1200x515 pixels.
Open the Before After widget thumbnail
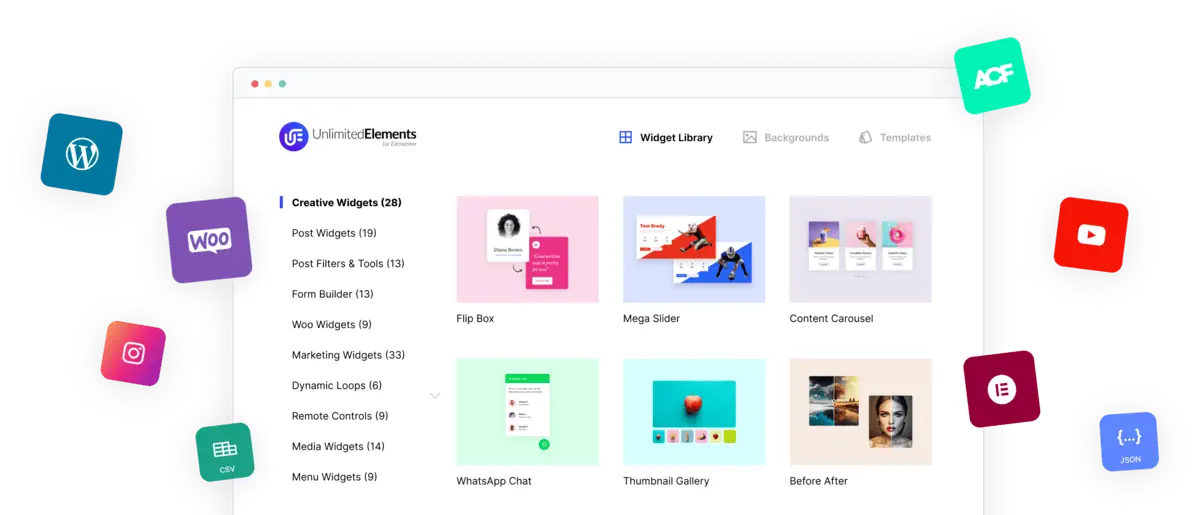(x=860, y=411)
